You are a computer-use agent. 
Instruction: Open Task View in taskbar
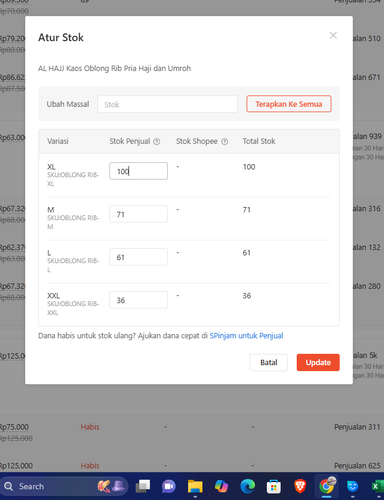pyautogui.click(x=143, y=486)
